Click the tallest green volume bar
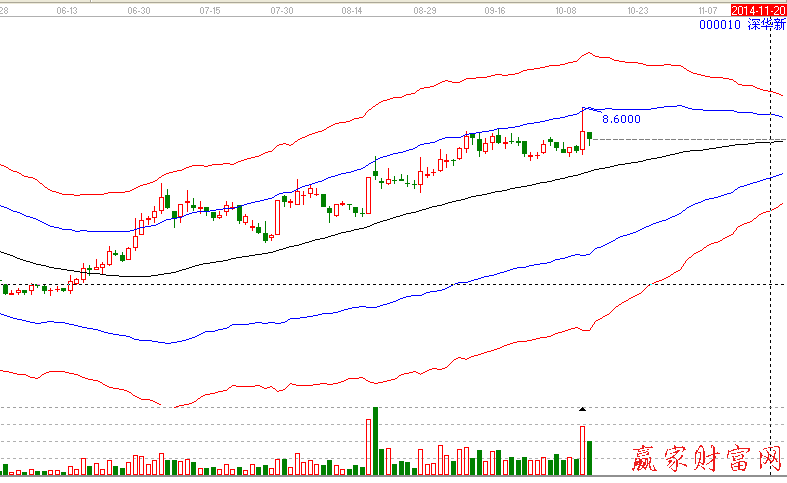 (x=376, y=441)
